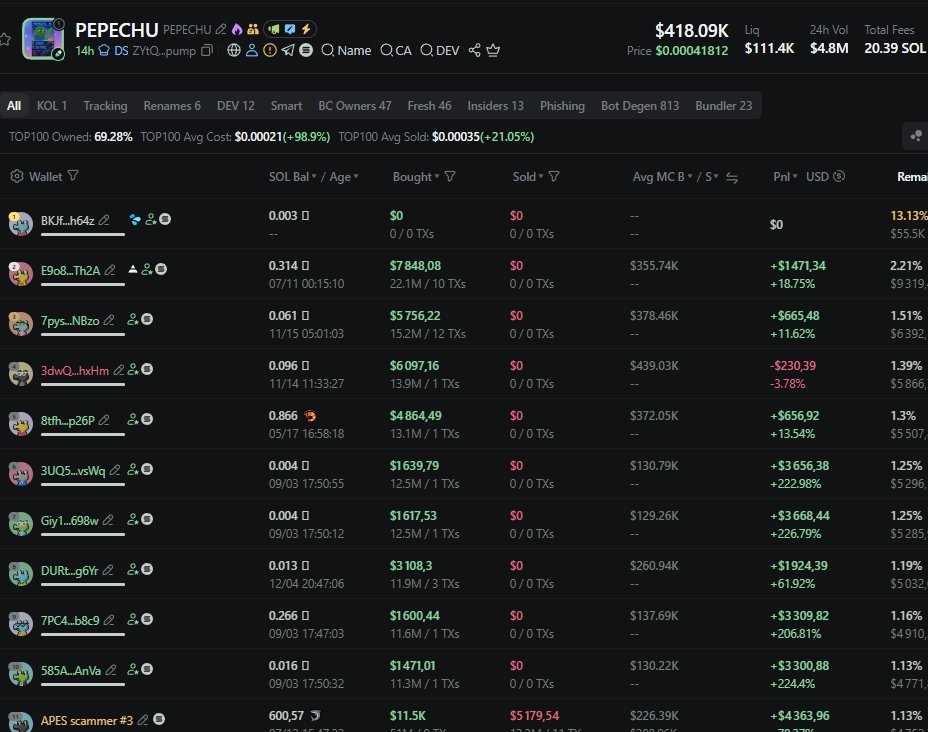Click the blue person profile icon in header
Viewport: 928px width, 732px height.
[x=252, y=50]
